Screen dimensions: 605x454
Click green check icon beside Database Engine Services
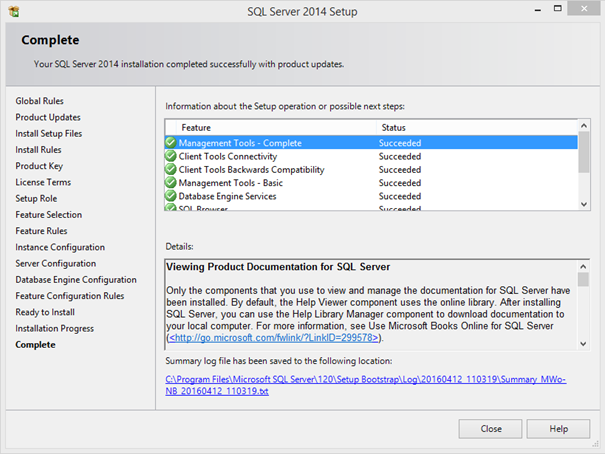pyautogui.click(x=171, y=196)
